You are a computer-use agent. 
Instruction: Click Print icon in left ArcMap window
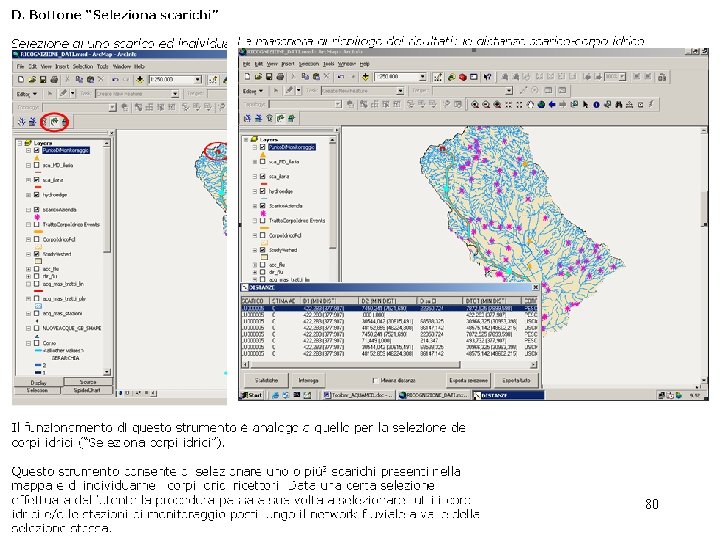coord(54,79)
